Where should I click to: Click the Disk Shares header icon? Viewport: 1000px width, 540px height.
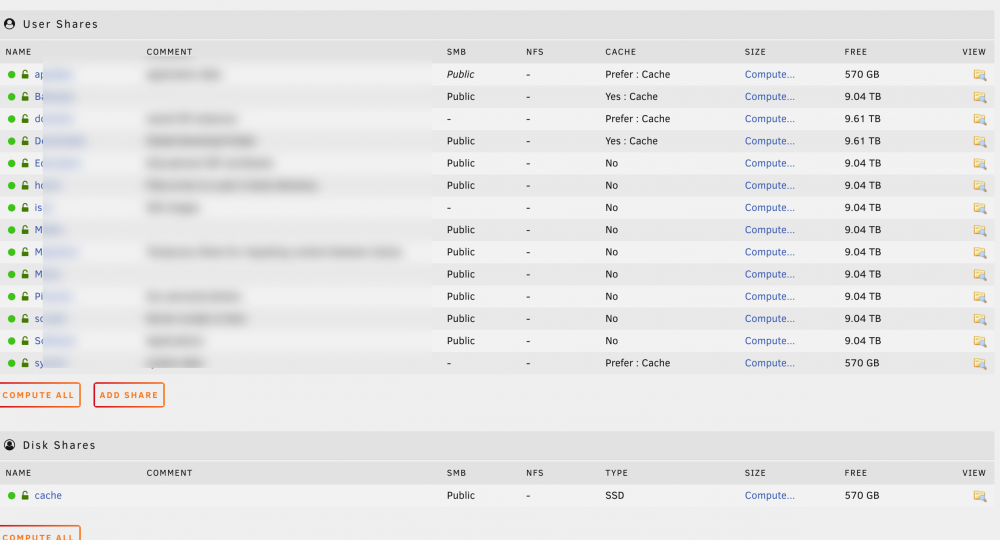[10, 444]
